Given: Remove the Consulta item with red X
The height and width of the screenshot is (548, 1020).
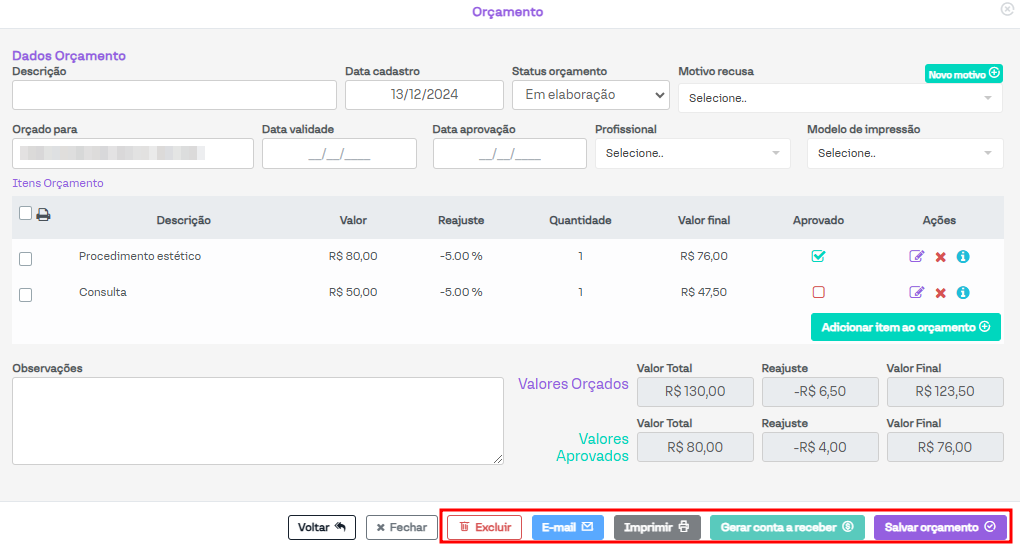Looking at the screenshot, I should tap(940, 293).
